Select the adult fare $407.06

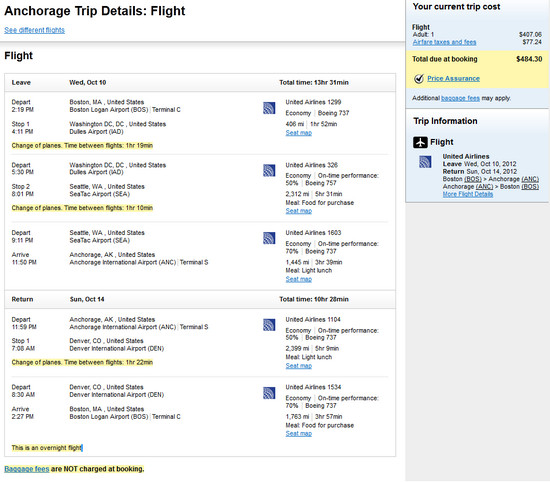[x=530, y=34]
